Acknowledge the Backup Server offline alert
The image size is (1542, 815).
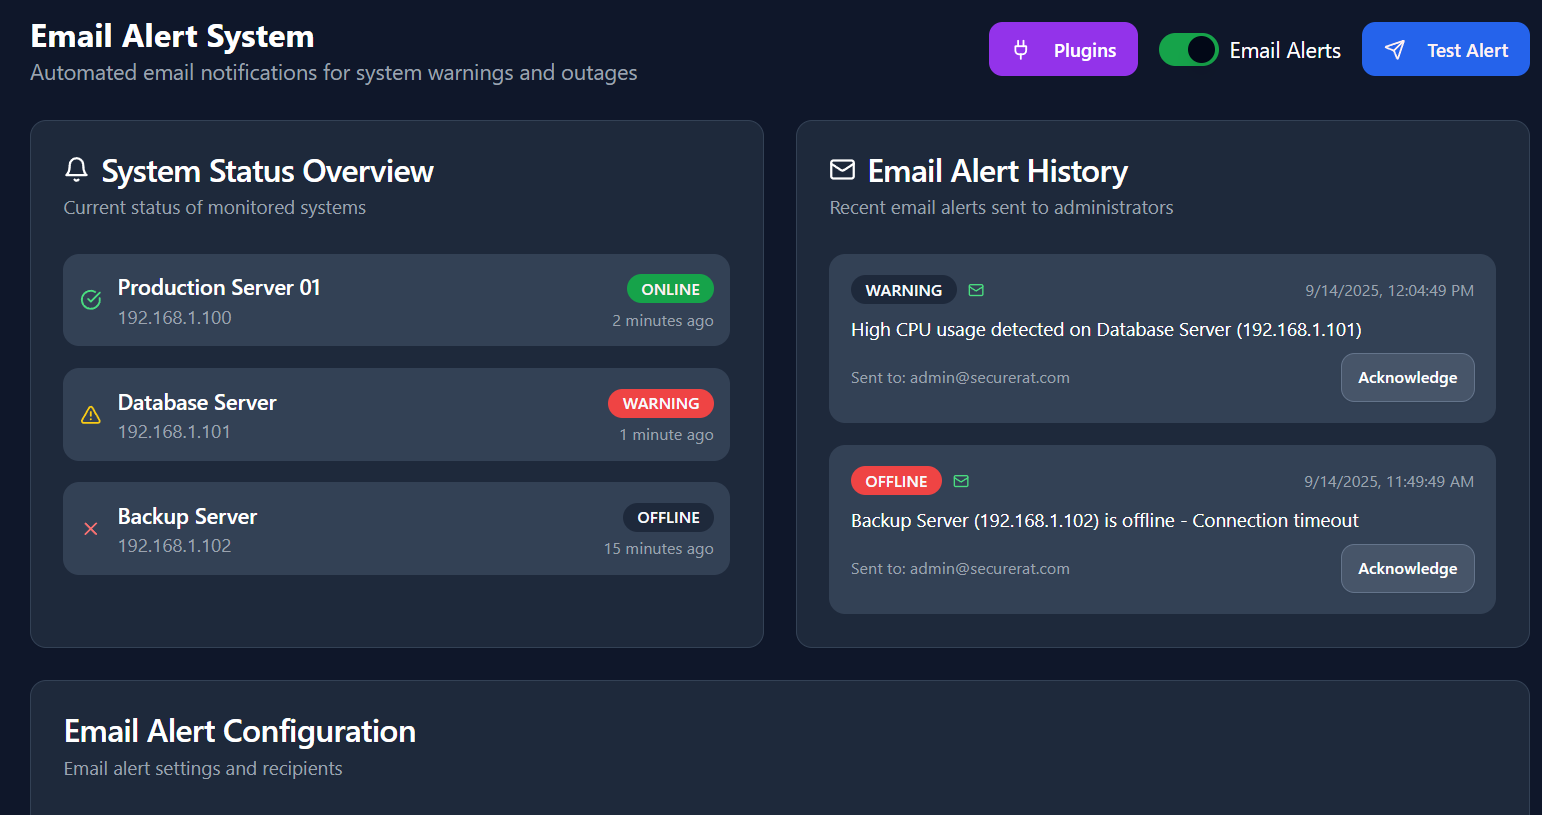(1407, 569)
